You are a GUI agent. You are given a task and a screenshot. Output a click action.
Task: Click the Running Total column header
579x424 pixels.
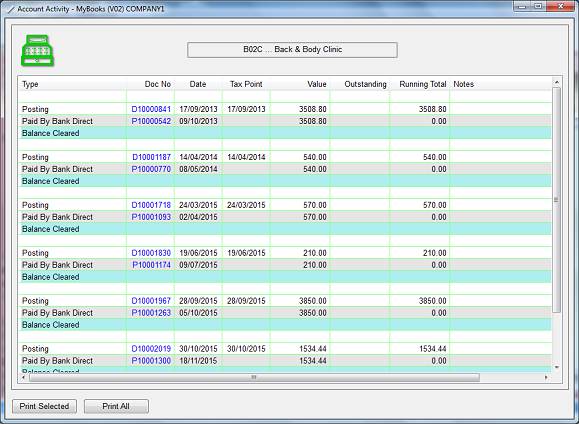tap(419, 84)
